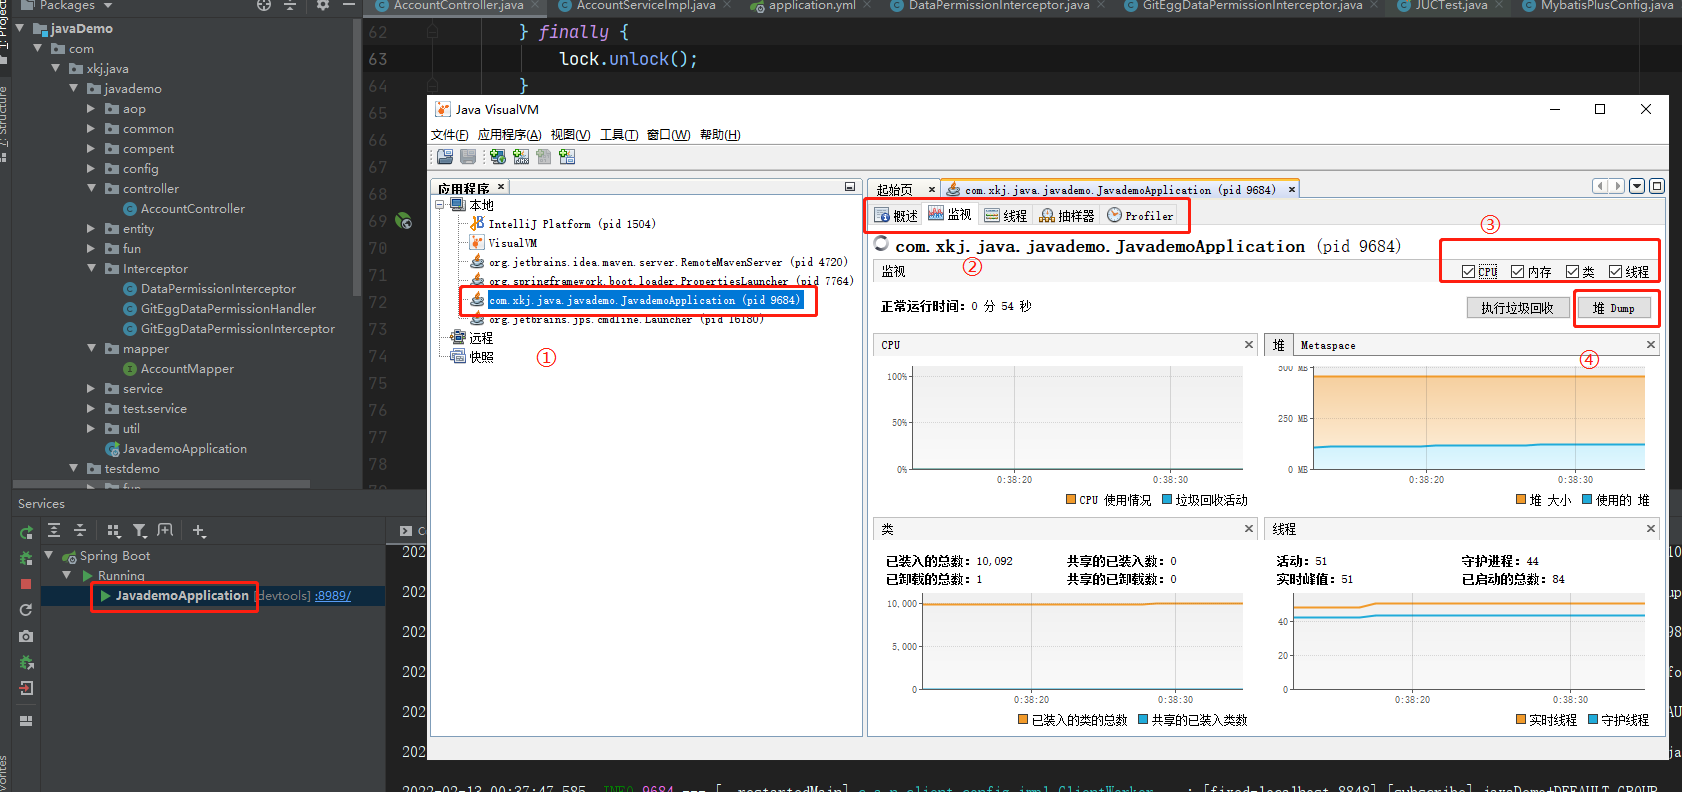Close the 类 chart panel

coord(1249,529)
